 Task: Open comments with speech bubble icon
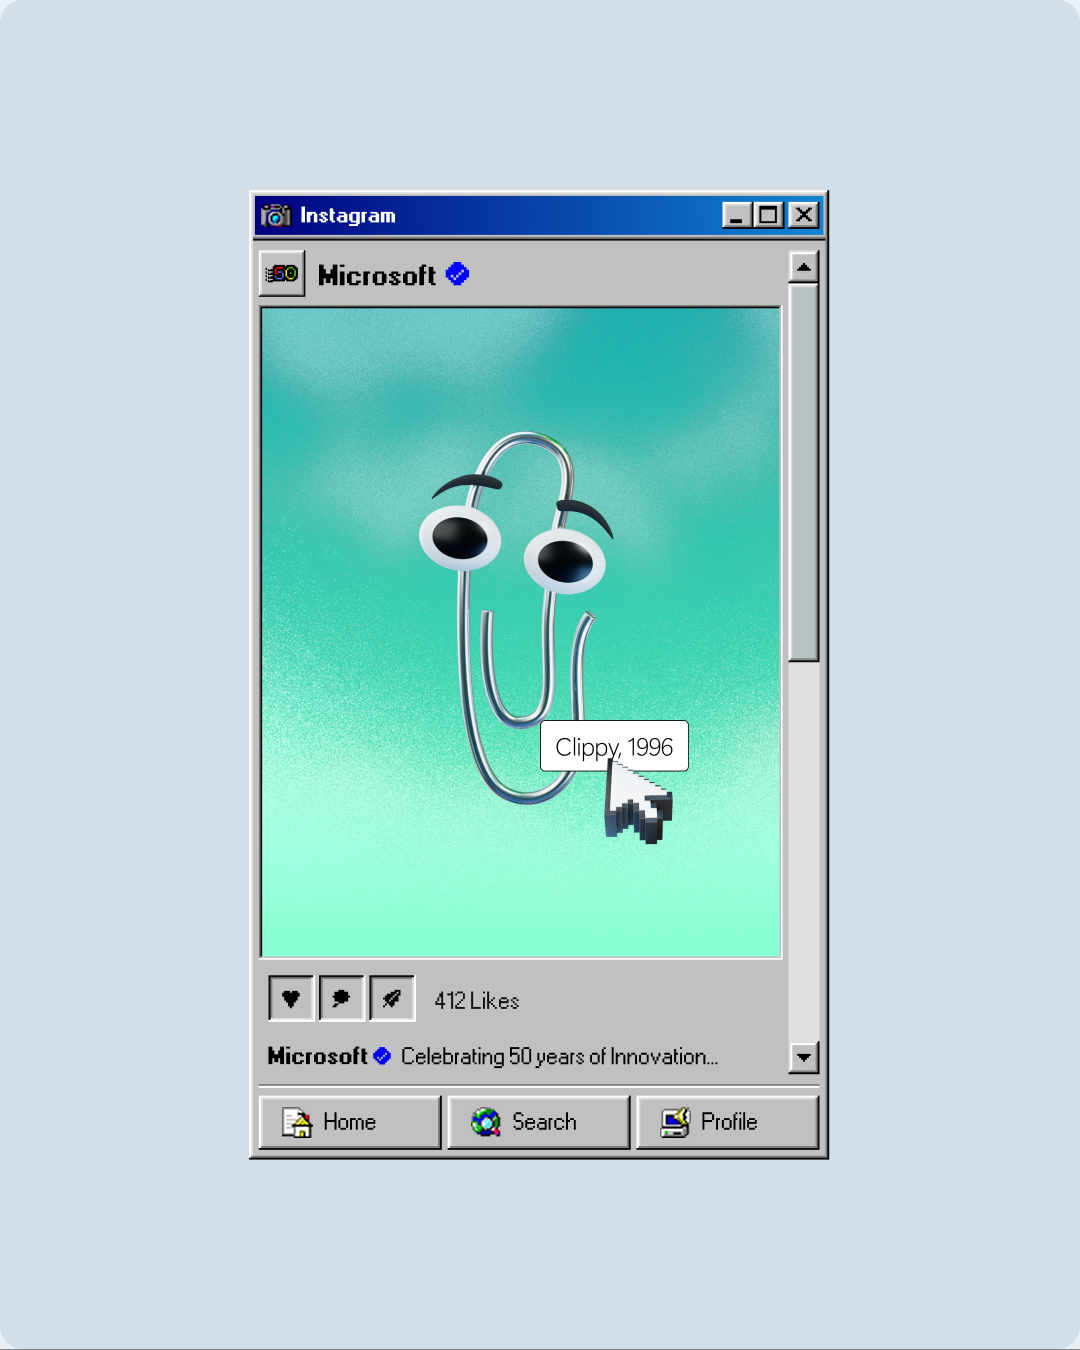341,998
